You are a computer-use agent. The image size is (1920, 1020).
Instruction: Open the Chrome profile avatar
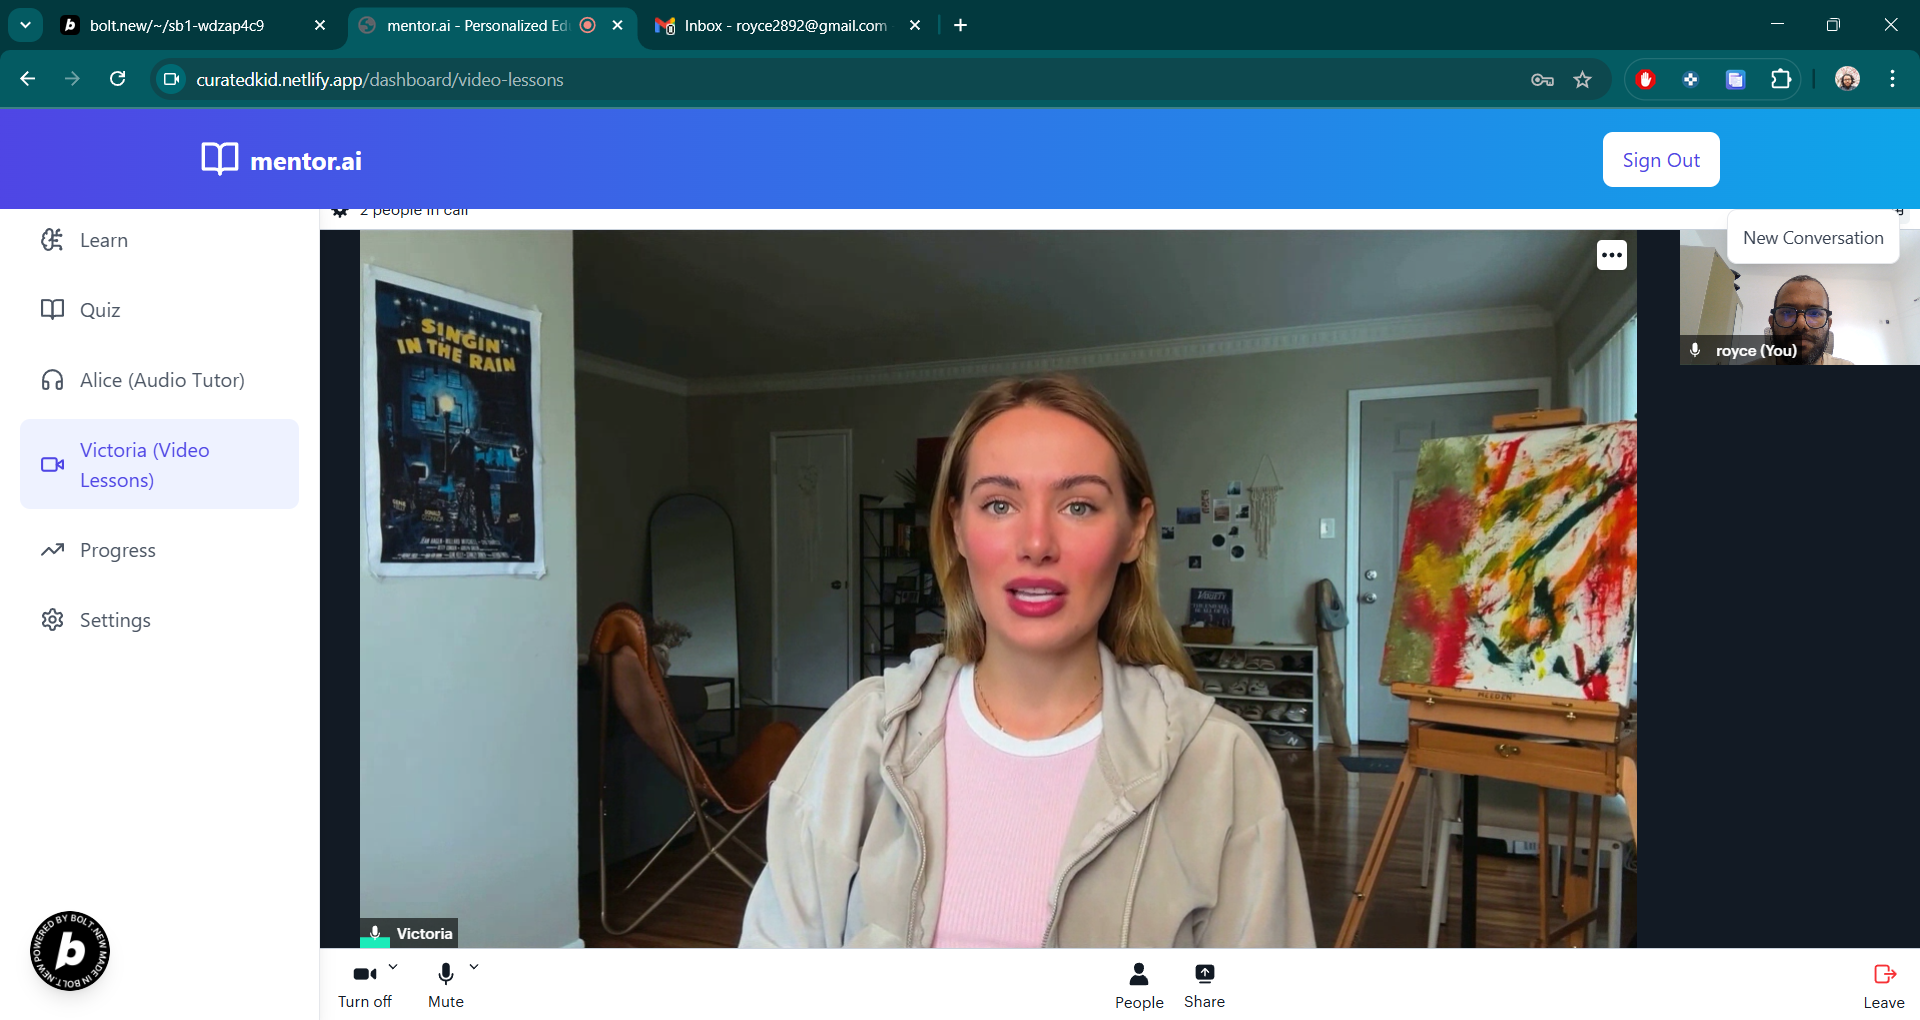coord(1847,79)
